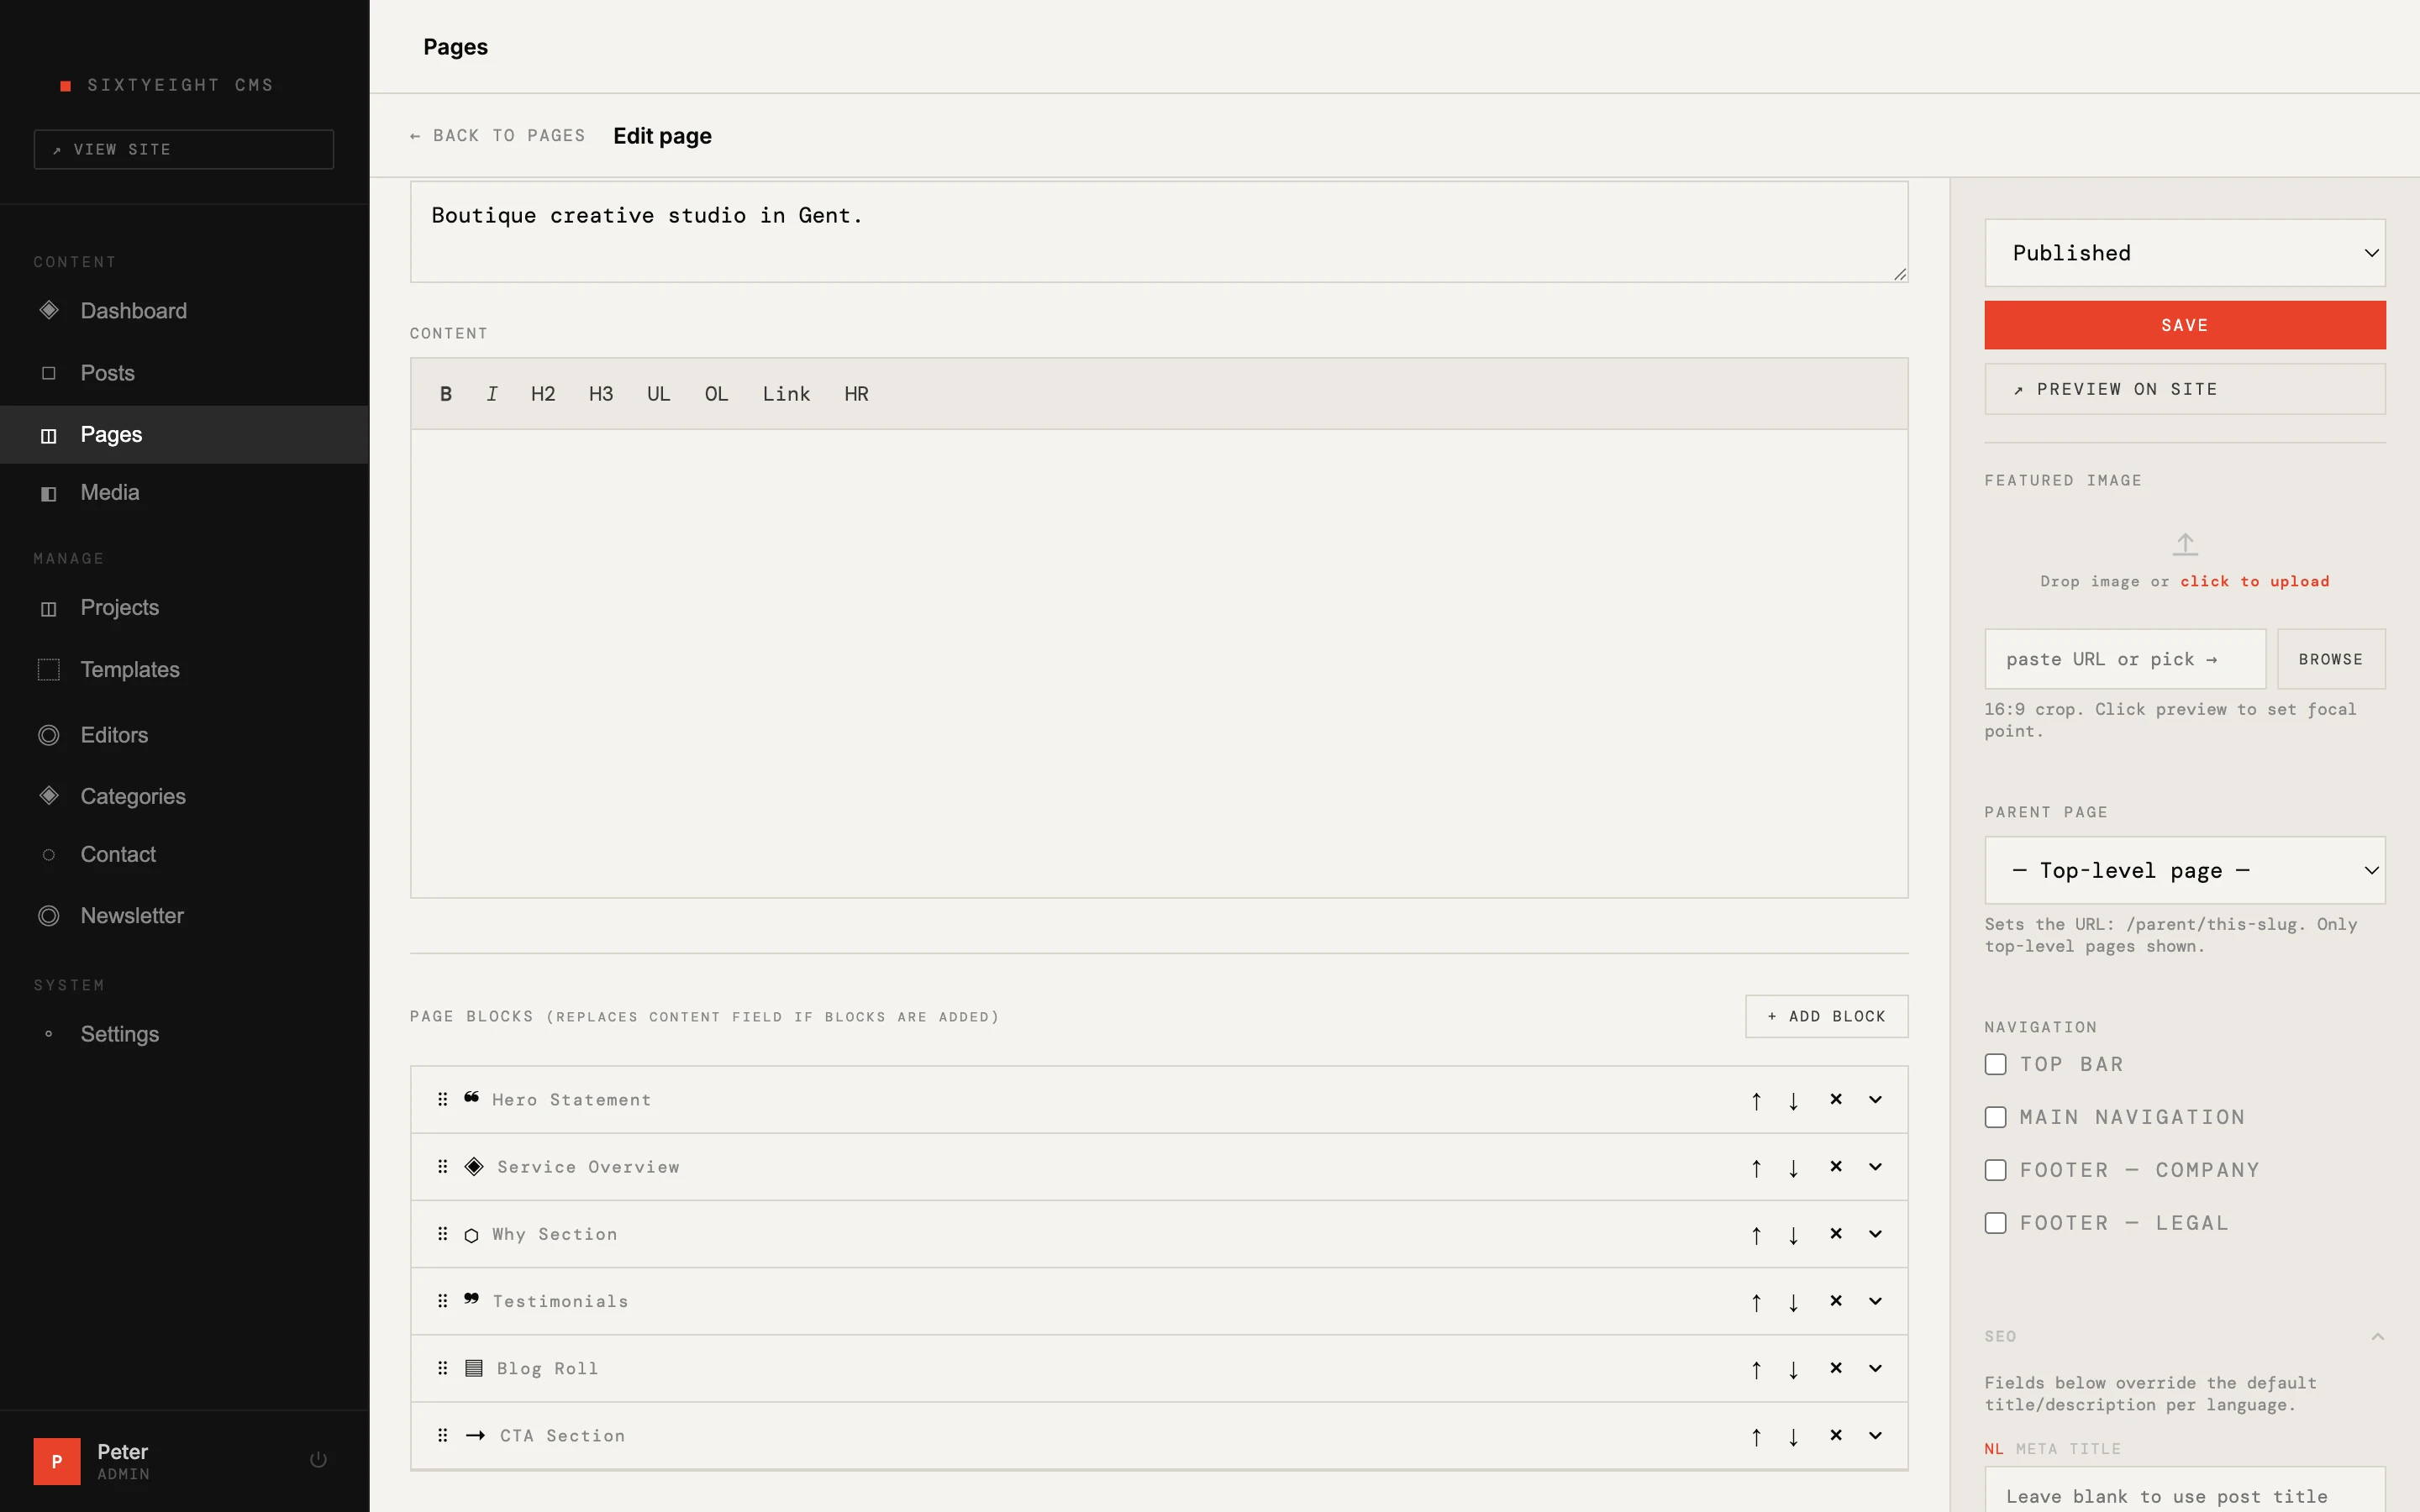The image size is (2420, 1512).
Task: Apply italic formatting
Action: pyautogui.click(x=492, y=394)
